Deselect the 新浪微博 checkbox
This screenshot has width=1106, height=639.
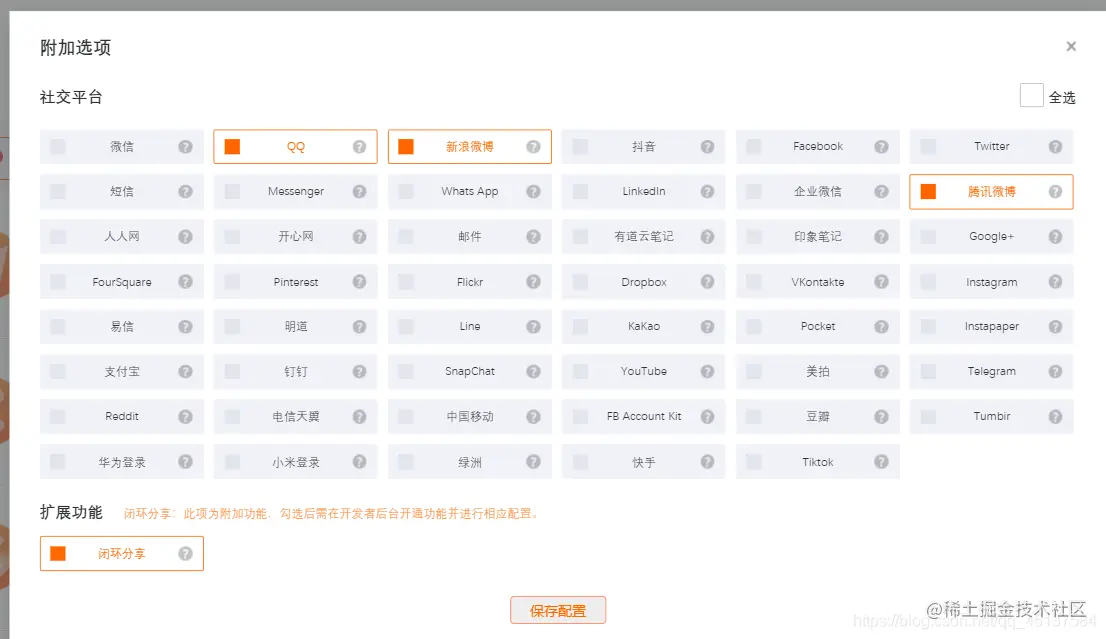tap(405, 146)
